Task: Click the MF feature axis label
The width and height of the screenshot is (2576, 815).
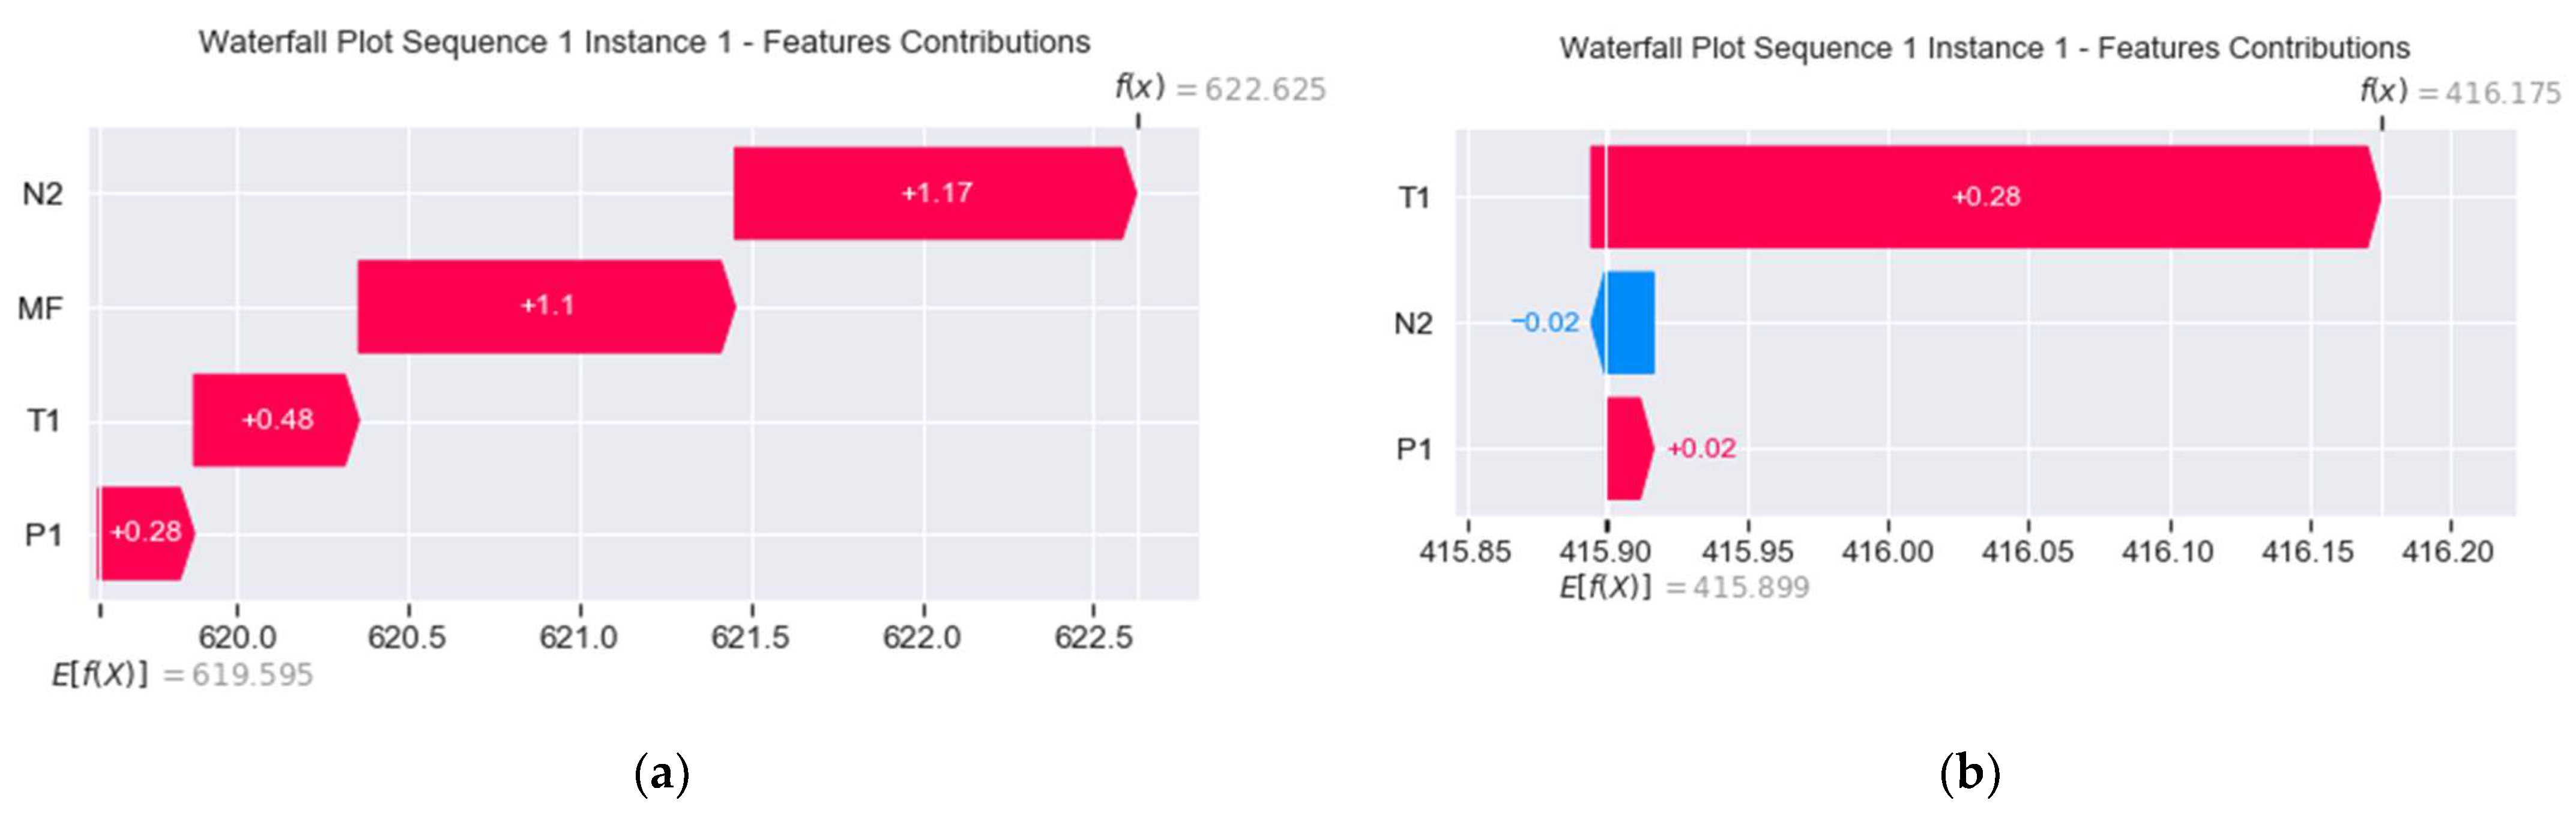Action: point(40,308)
